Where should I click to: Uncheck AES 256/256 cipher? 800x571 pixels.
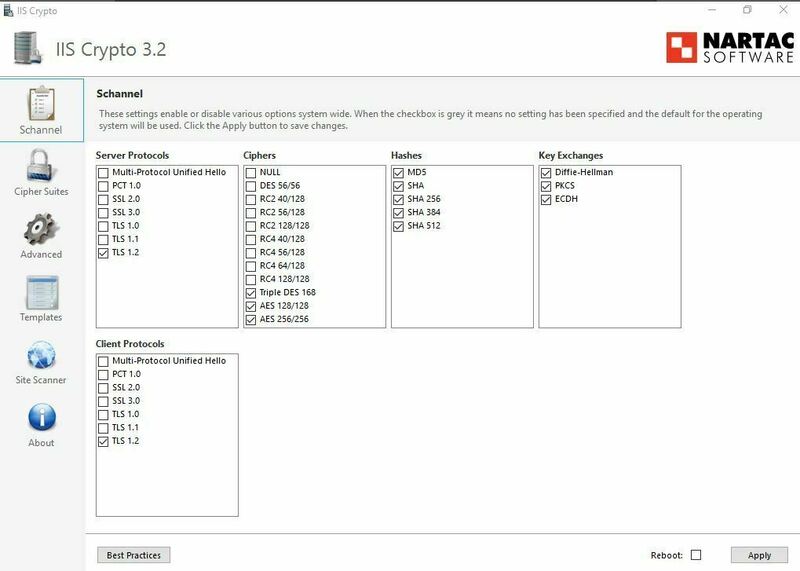point(251,319)
